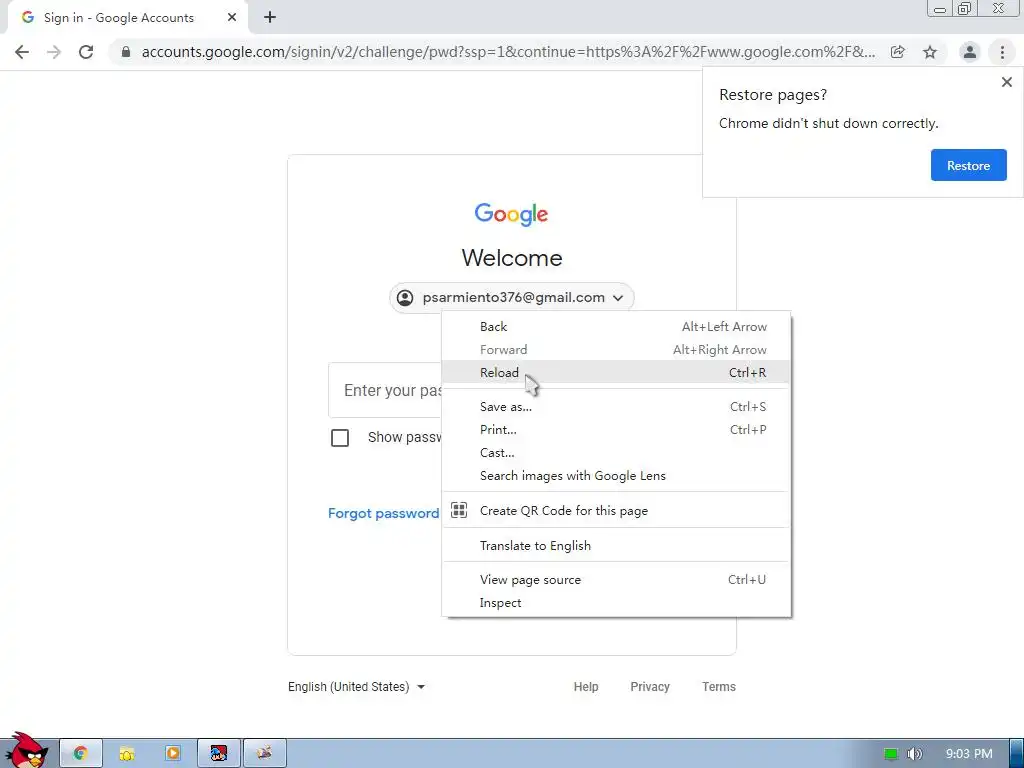
Task: Click the Enter your password field
Action: (x=385, y=390)
